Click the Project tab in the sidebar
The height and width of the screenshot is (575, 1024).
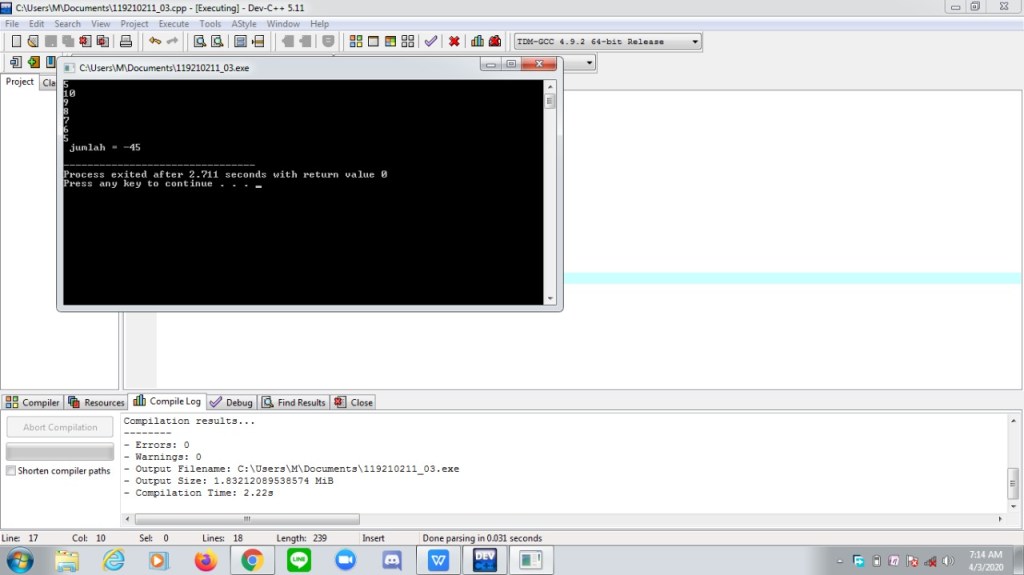coord(20,82)
